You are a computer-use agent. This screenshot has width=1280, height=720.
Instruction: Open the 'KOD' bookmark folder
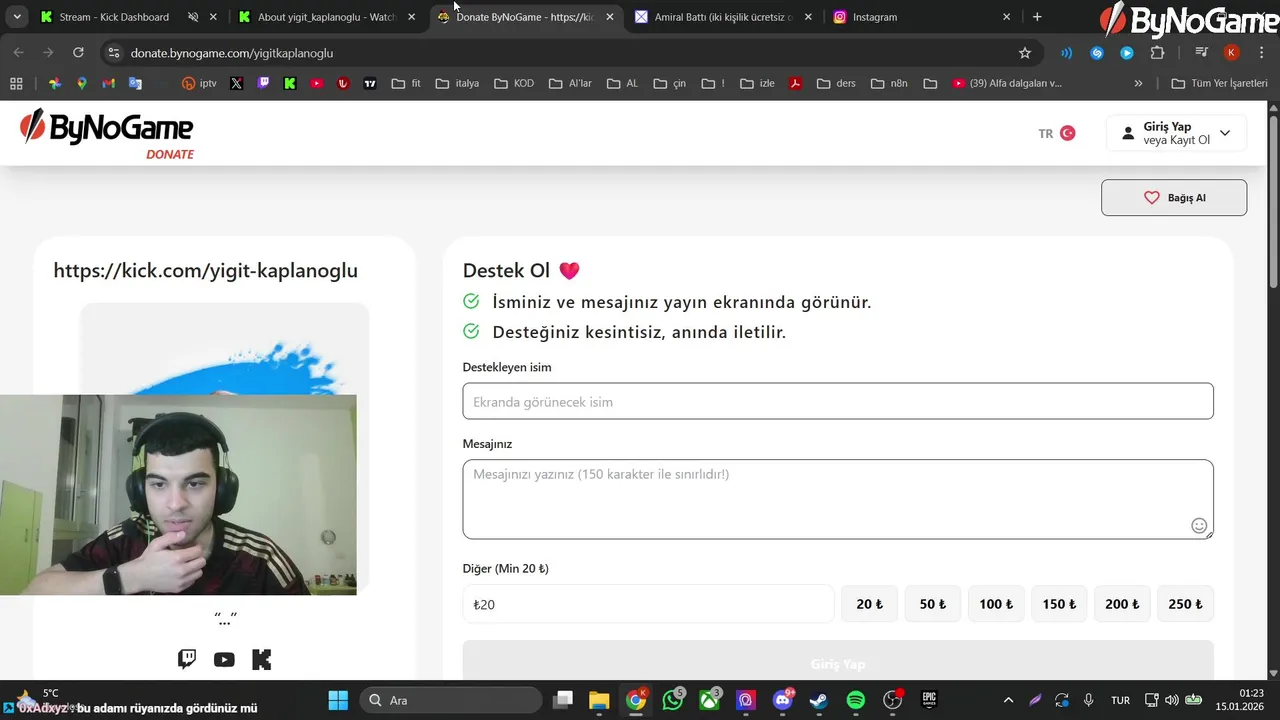514,84
